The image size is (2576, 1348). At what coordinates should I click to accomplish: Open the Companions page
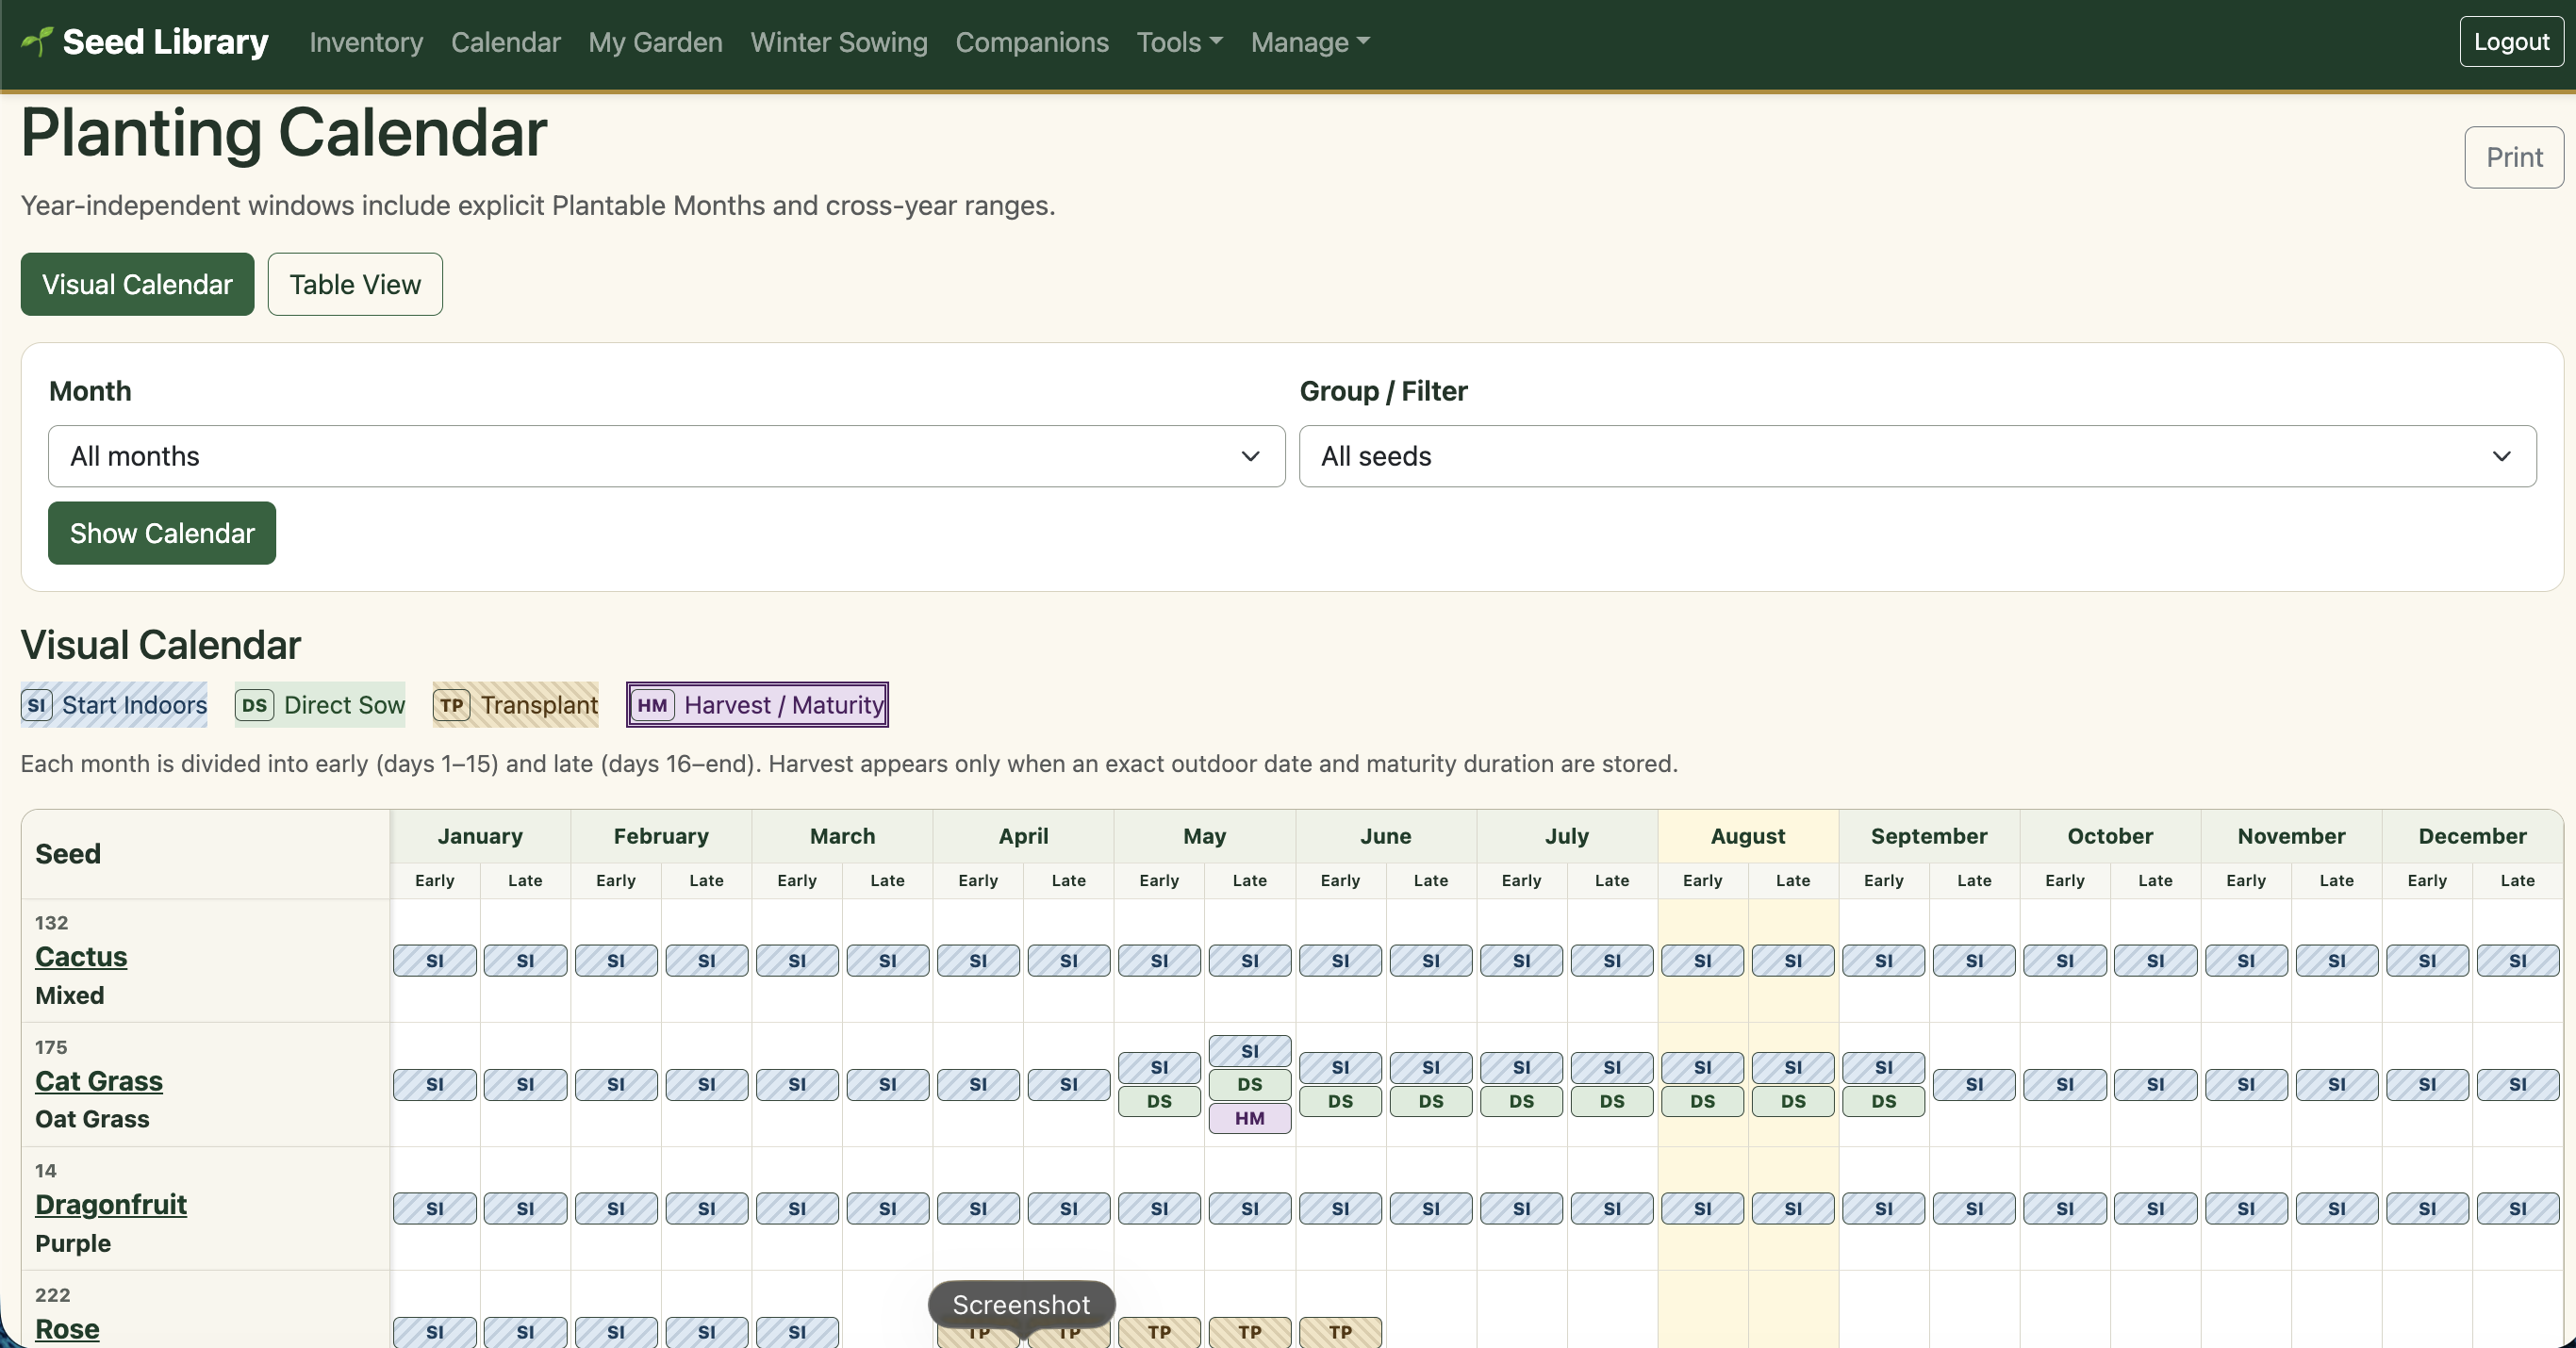(1032, 42)
